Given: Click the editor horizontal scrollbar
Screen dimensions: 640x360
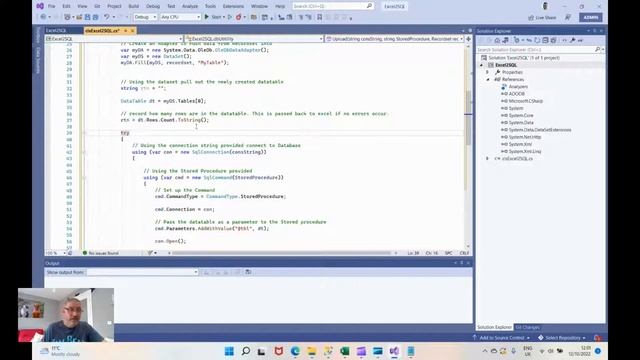Looking at the screenshot, I should click(x=281, y=253).
